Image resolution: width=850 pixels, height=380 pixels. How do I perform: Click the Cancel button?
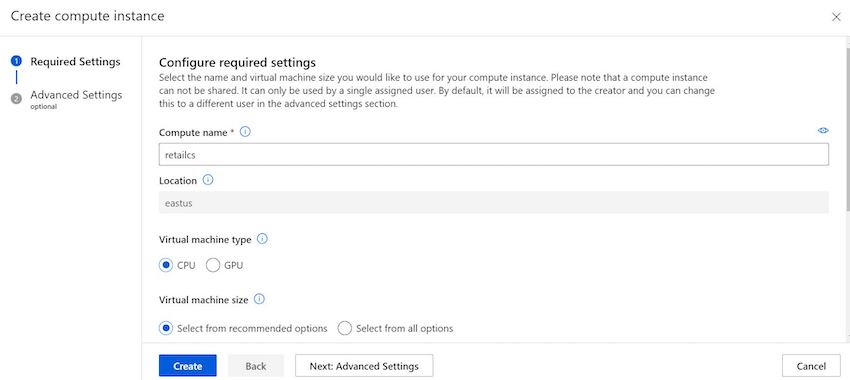click(811, 366)
